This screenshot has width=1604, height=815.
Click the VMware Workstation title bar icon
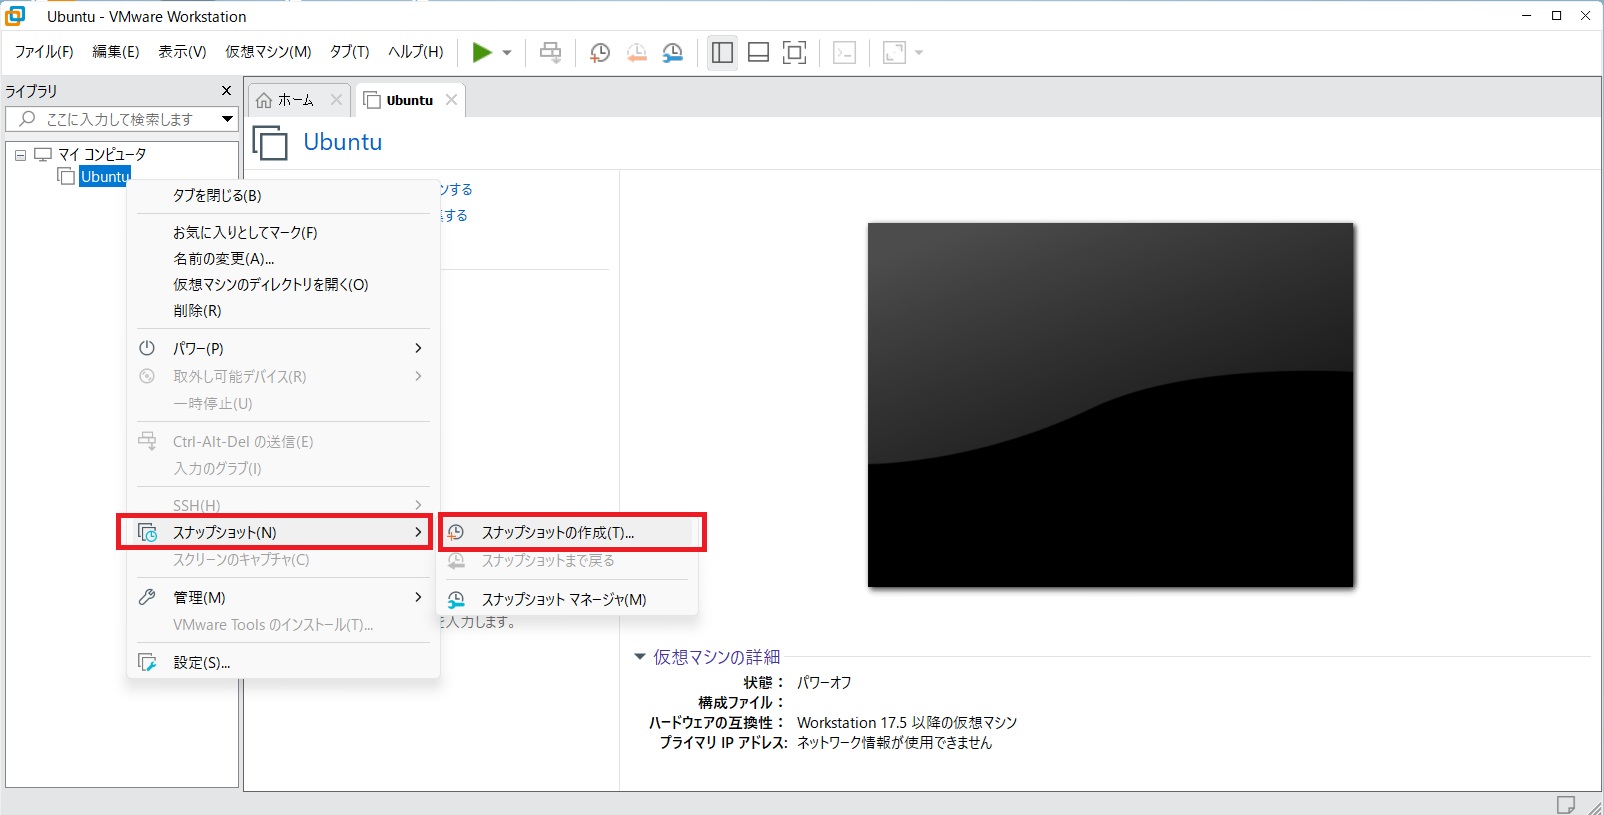point(15,16)
